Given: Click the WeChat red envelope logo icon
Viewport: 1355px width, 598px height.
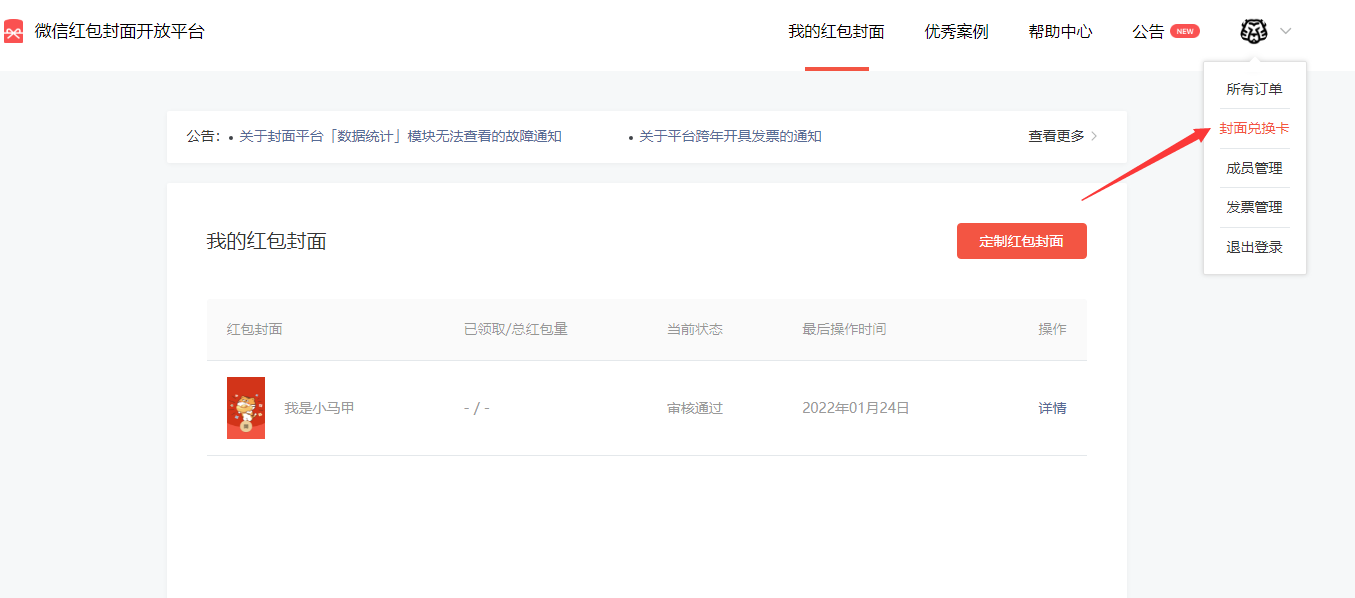Looking at the screenshot, I should click(13, 32).
